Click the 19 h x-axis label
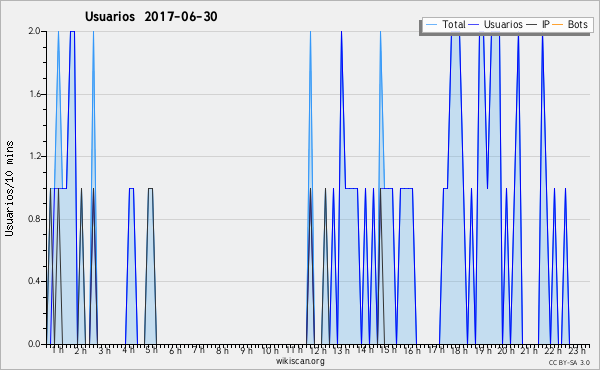Screen dimensions: 600x370 [x=483, y=350]
